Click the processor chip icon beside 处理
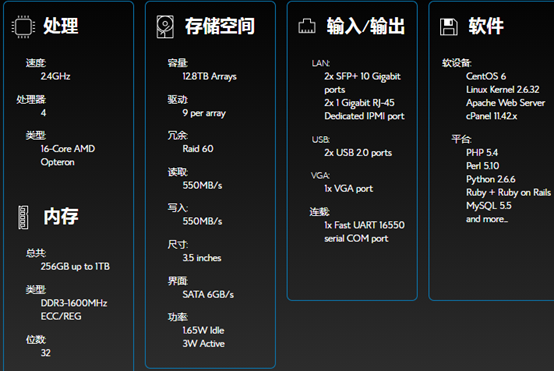 pyautogui.click(x=23, y=26)
